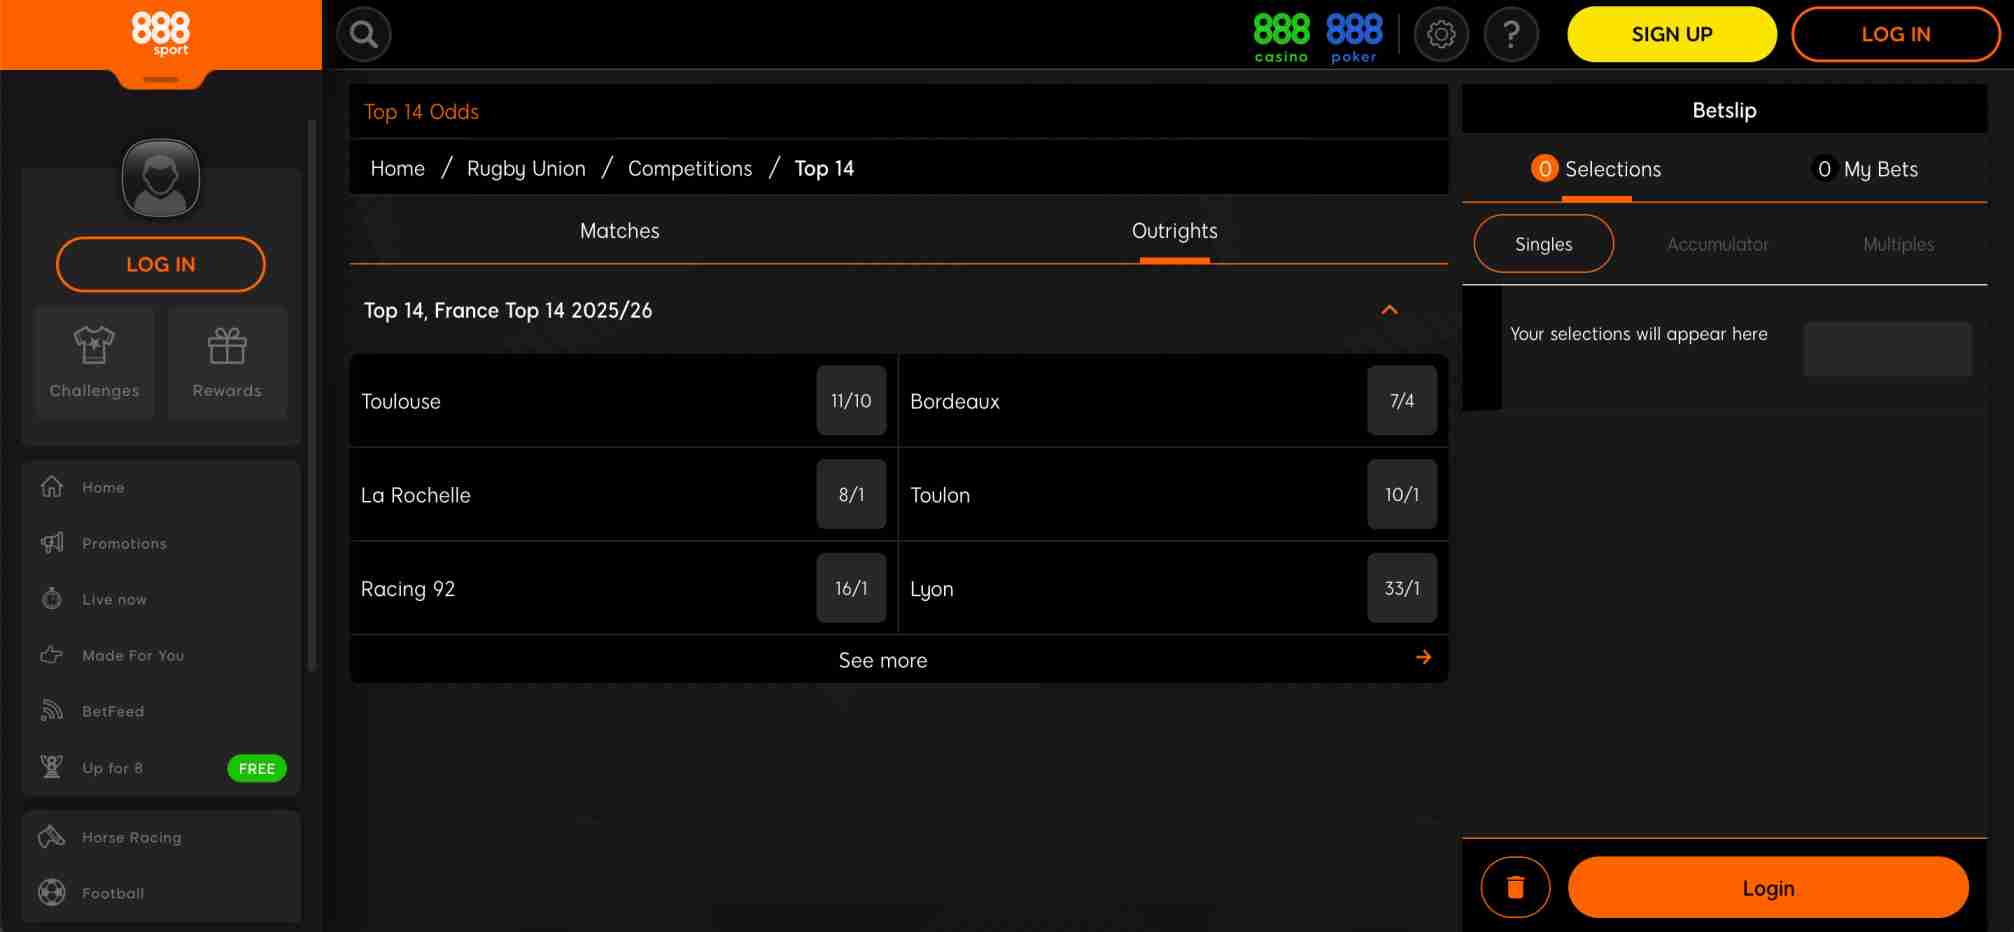Click the user avatar icon
The width and height of the screenshot is (2014, 932).
pyautogui.click(x=161, y=178)
